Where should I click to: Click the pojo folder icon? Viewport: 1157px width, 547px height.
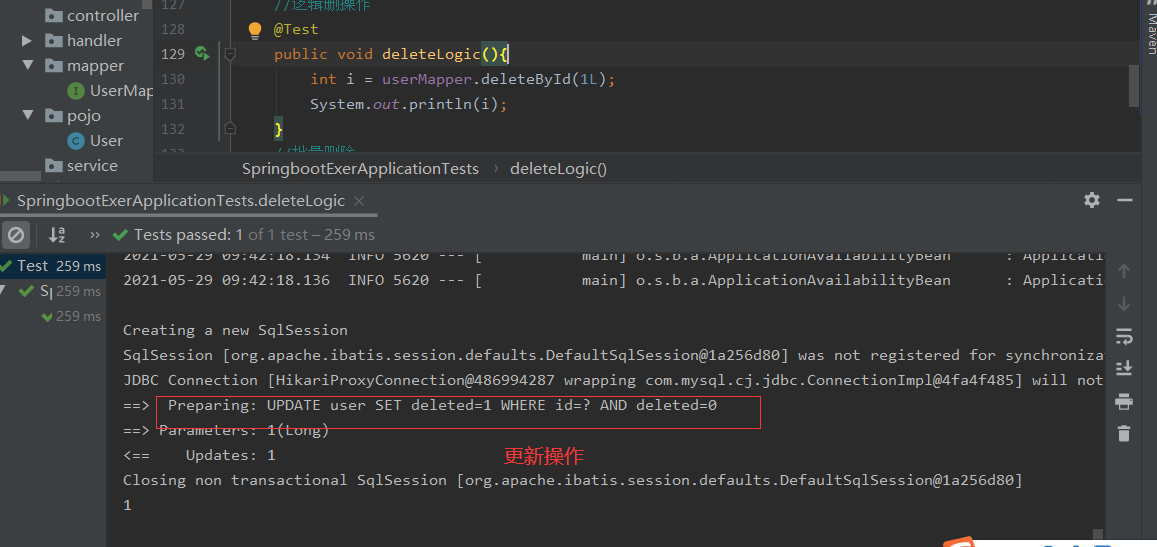[x=53, y=115]
